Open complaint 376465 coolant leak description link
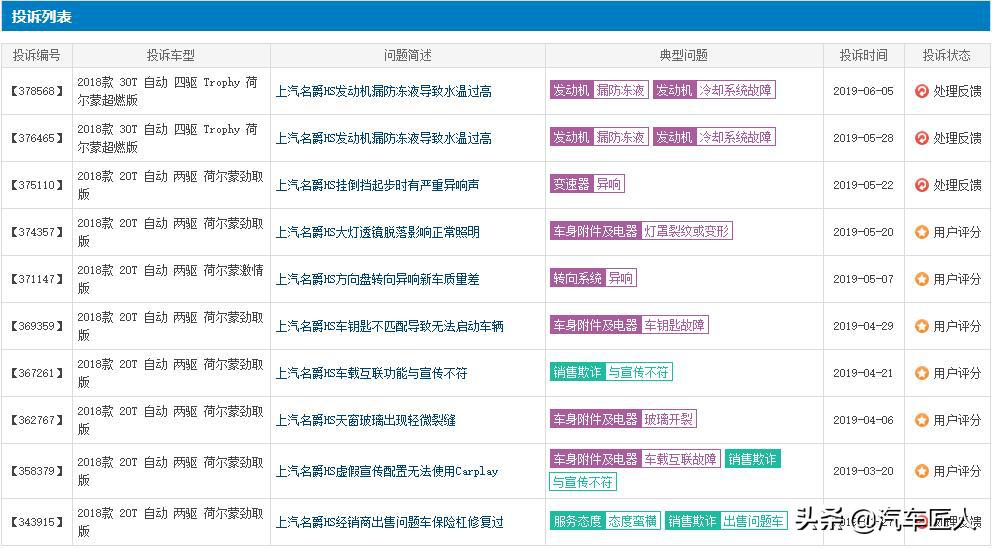The image size is (993, 548). coord(383,138)
